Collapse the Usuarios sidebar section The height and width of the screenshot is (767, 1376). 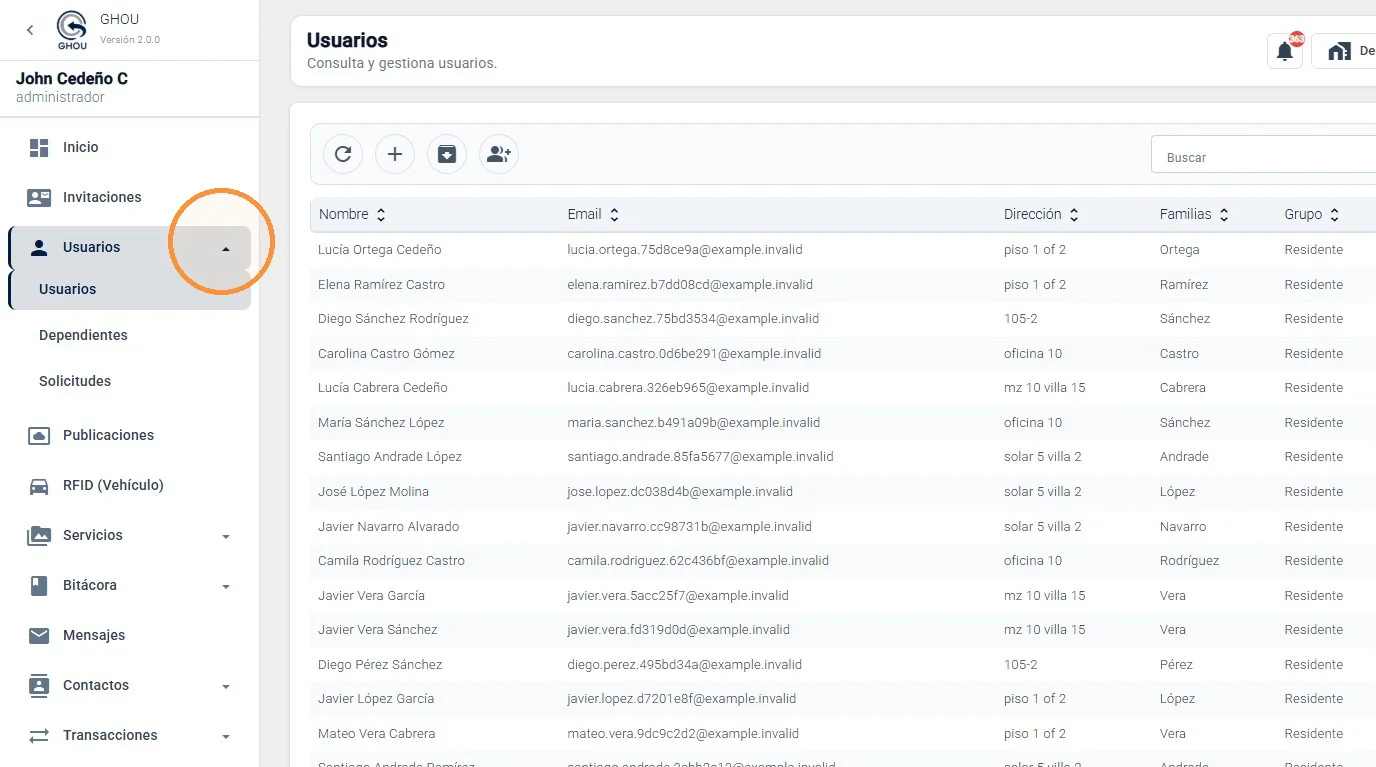[226, 248]
